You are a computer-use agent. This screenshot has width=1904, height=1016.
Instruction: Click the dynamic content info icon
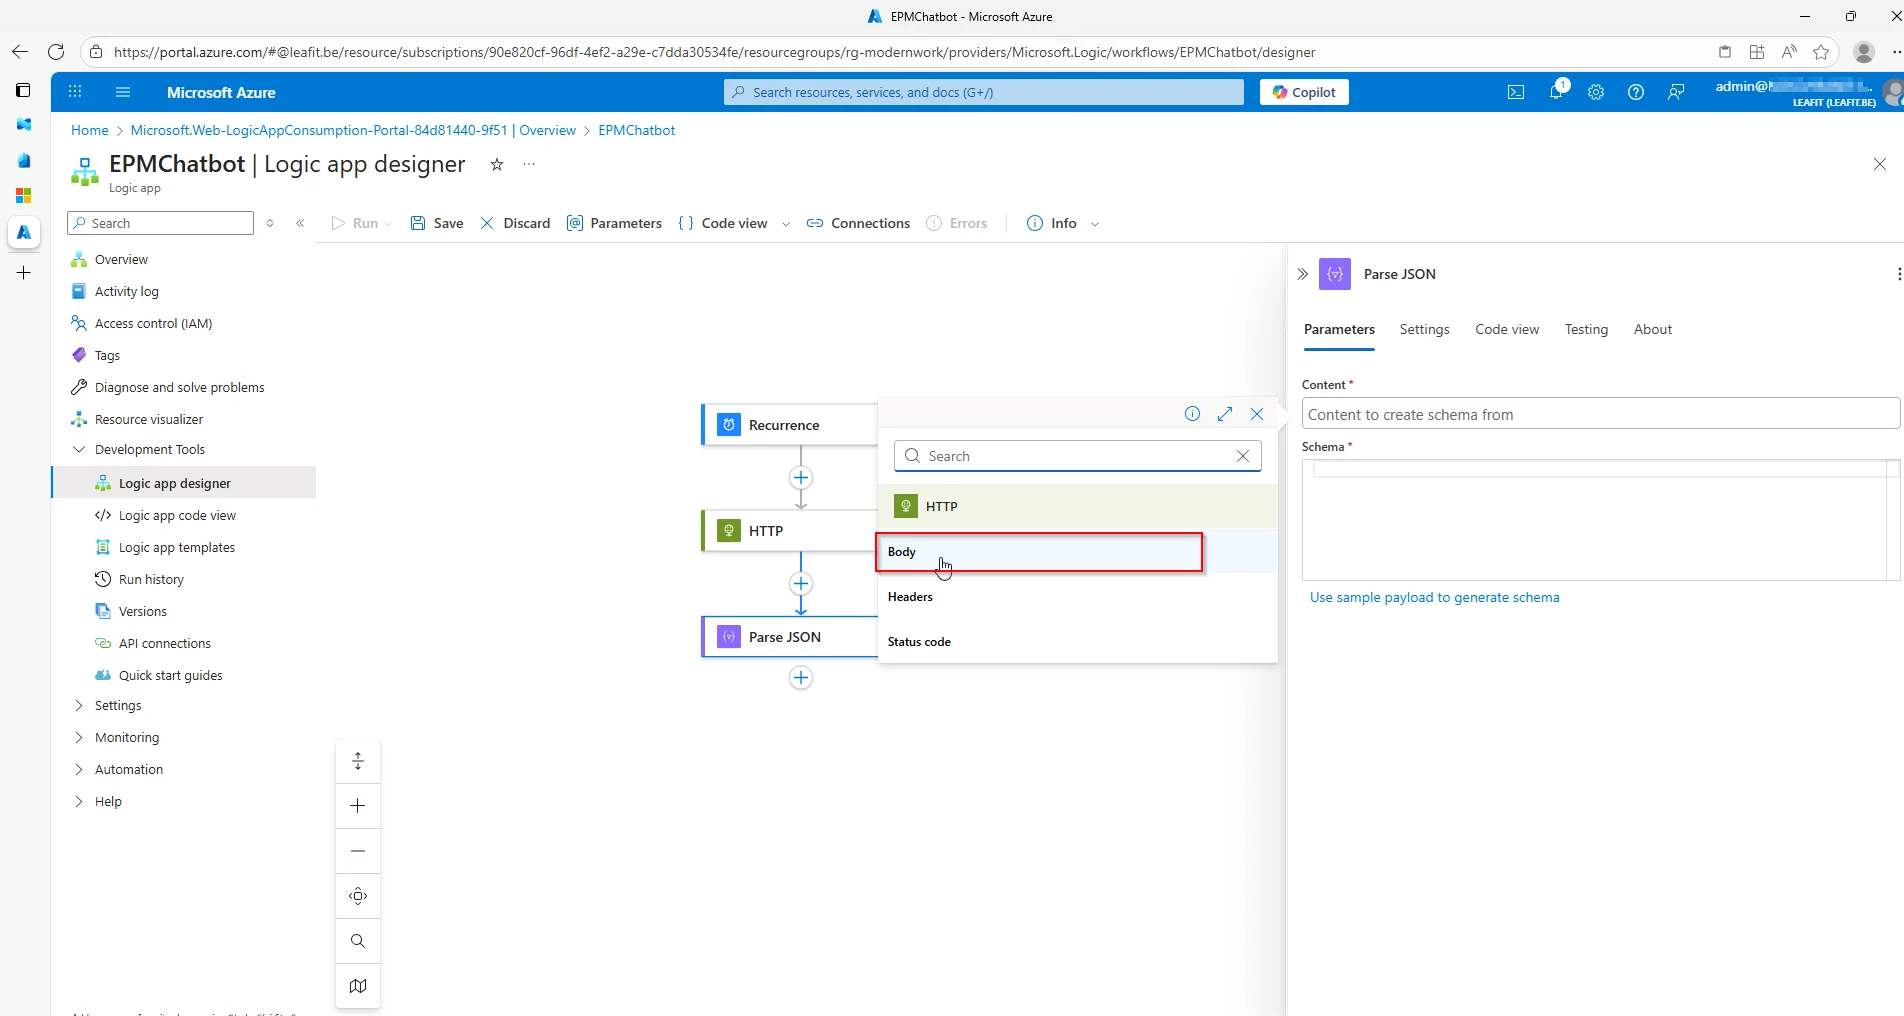[x=1192, y=414]
